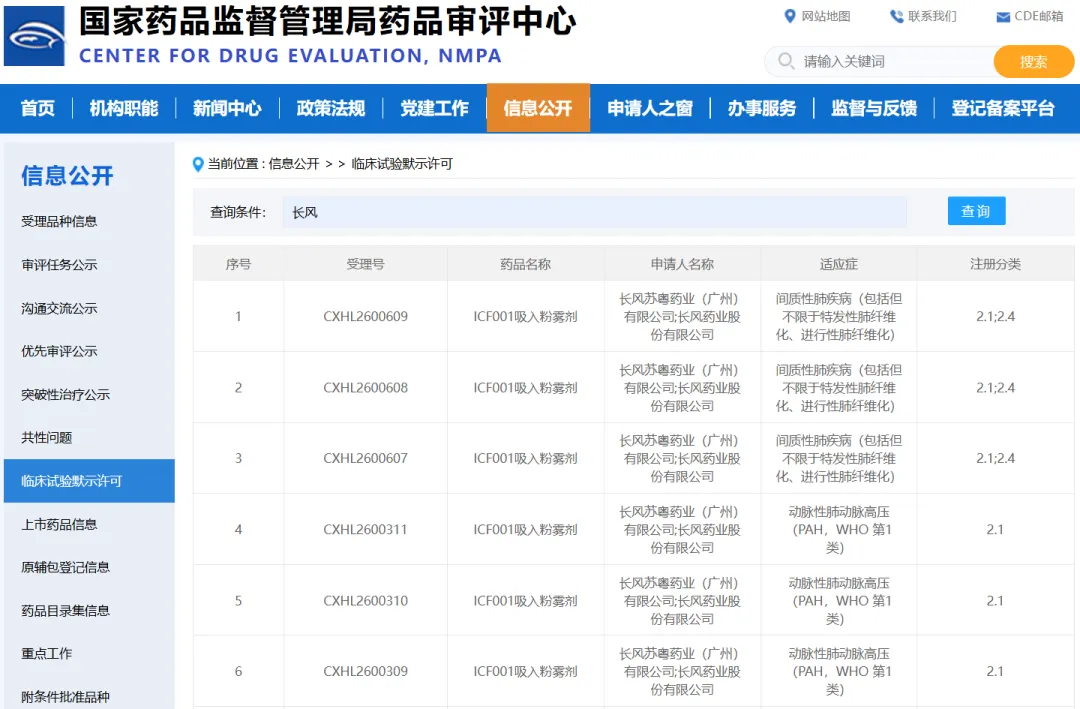This screenshot has height=709, width=1080.
Task: Open 申请人之窗 navigation menu
Action: click(x=650, y=108)
